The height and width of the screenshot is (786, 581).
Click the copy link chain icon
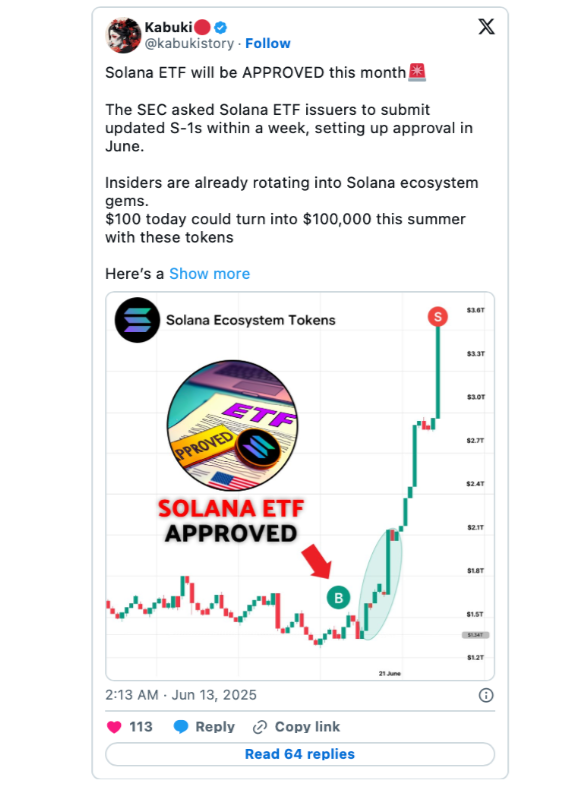pyautogui.click(x=260, y=727)
